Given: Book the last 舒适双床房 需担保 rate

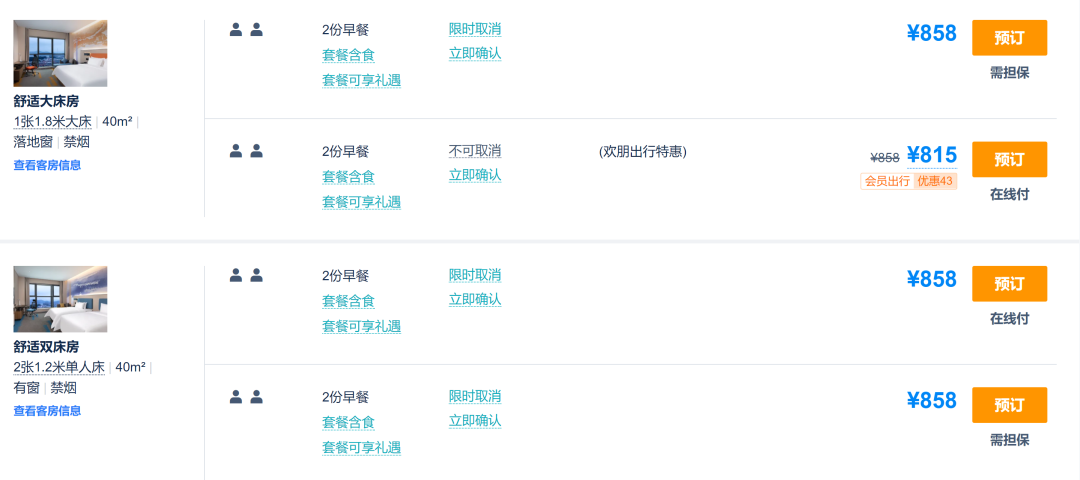Looking at the screenshot, I should (1009, 405).
